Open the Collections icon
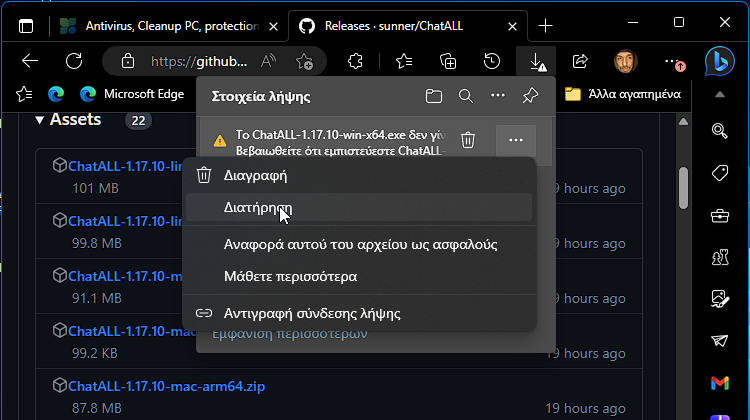750x420 pixels. tap(448, 61)
